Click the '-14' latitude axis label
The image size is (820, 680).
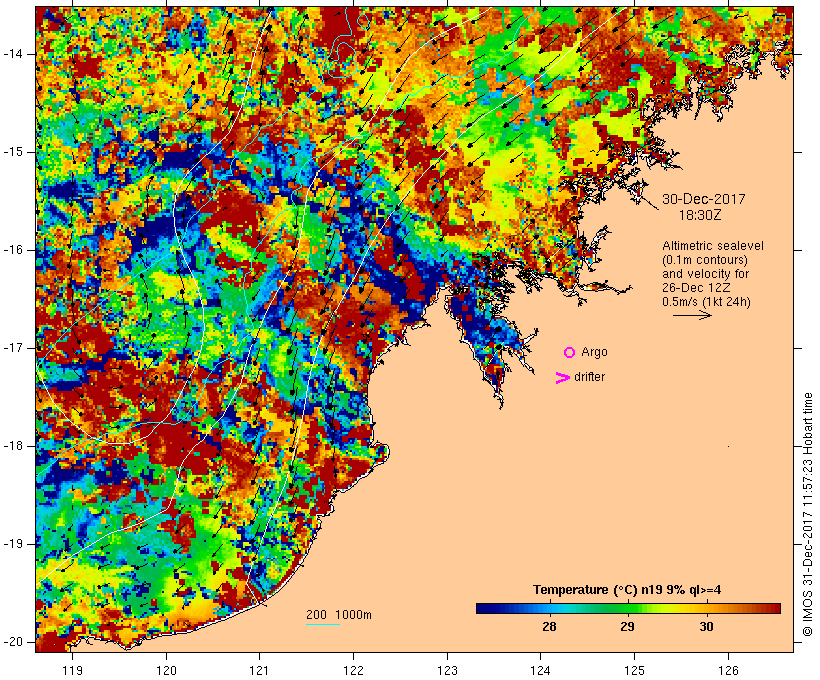[x=14, y=54]
